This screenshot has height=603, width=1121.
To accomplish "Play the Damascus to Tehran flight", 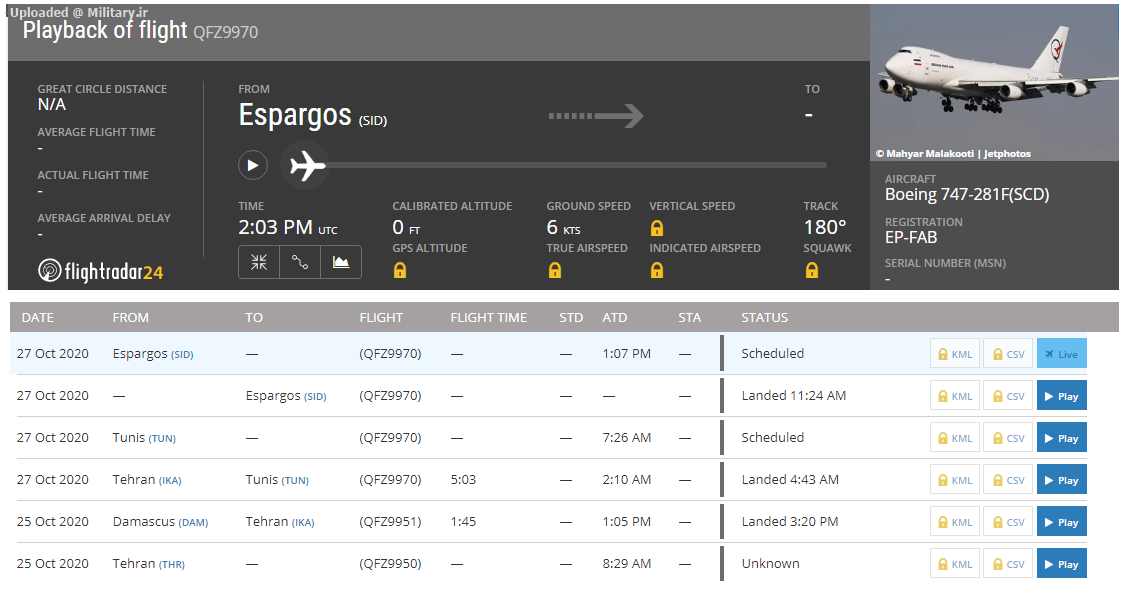I will (x=1061, y=522).
